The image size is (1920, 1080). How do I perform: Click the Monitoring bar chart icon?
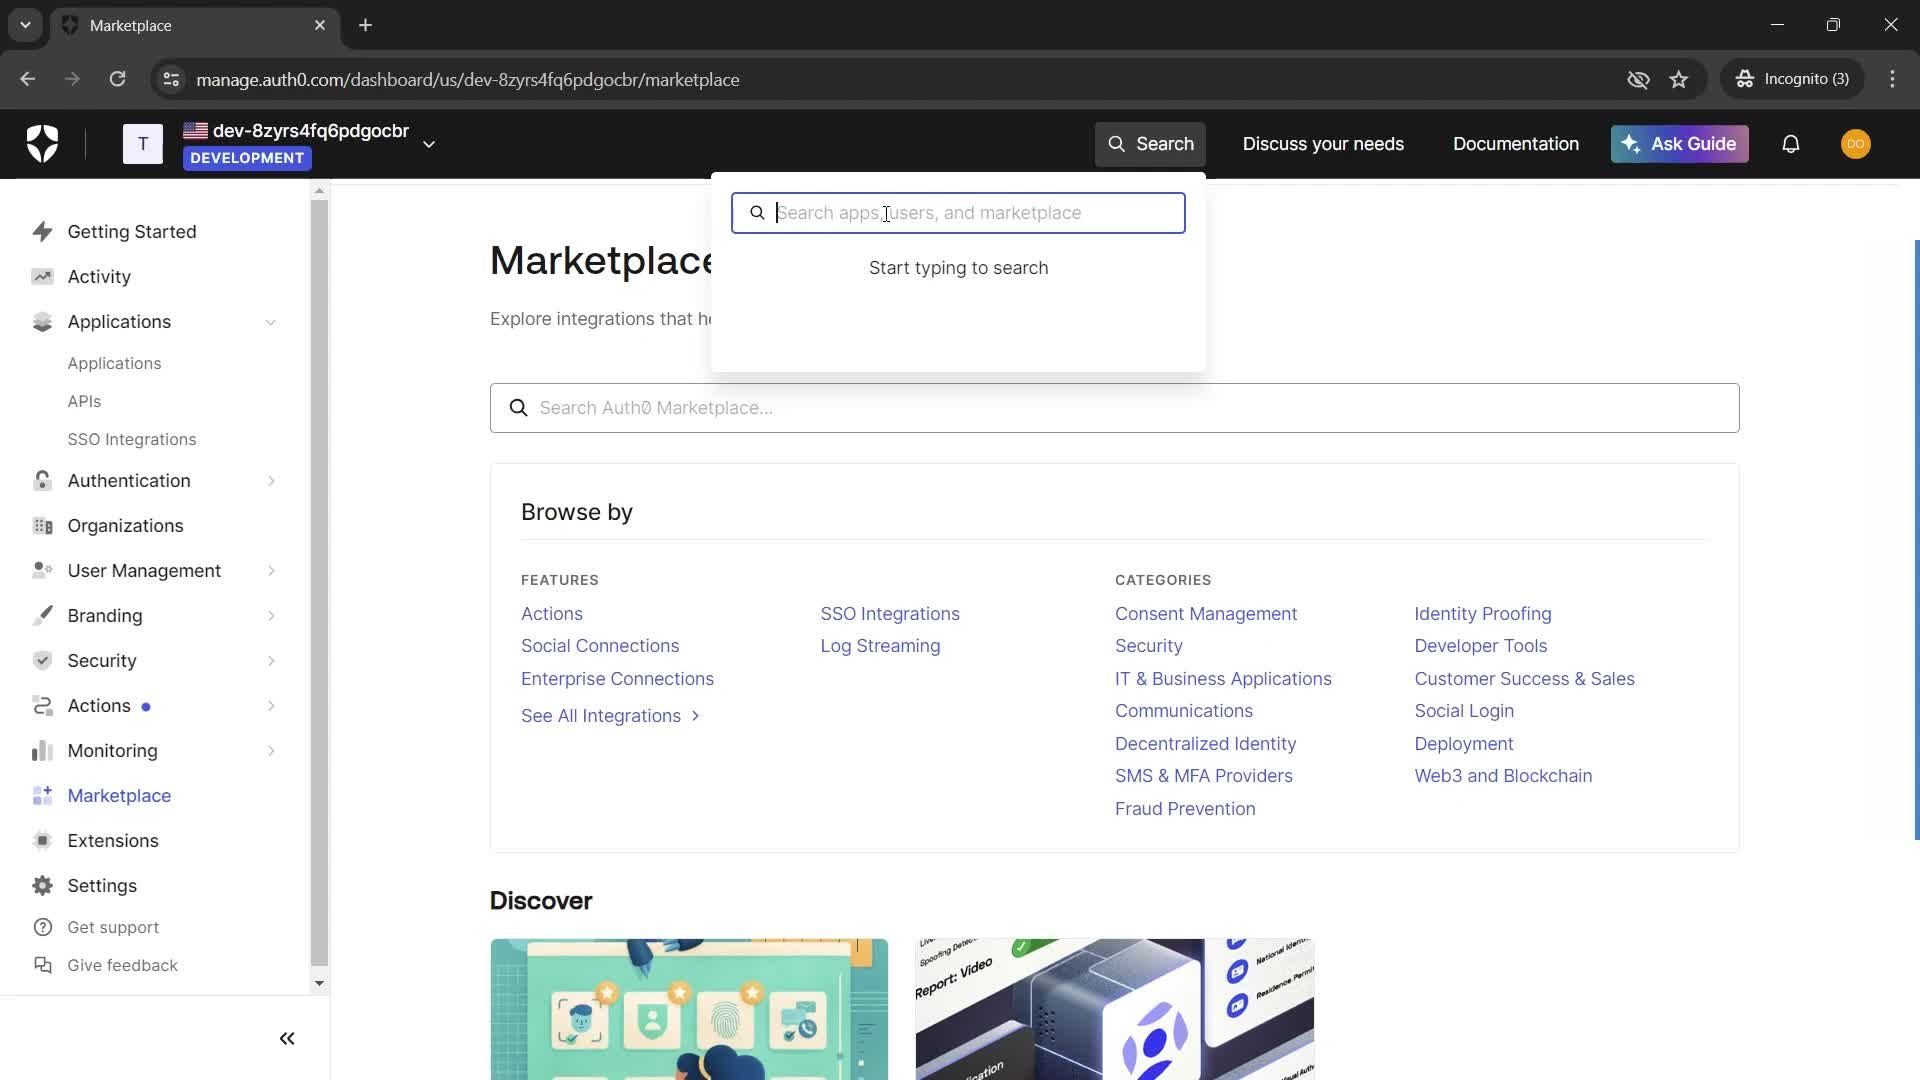pyautogui.click(x=42, y=751)
